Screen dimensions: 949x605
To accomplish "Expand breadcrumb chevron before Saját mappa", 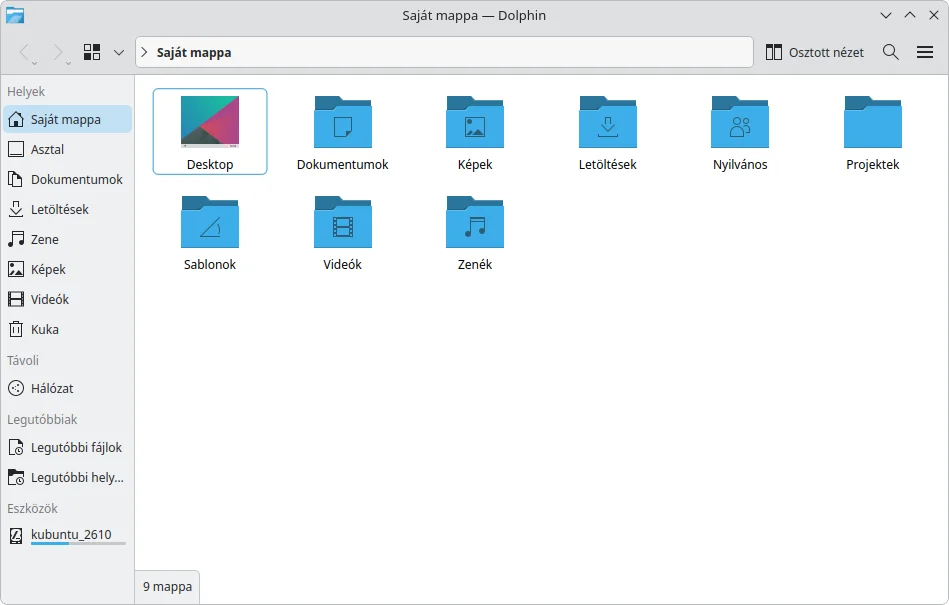I will 145,52.
